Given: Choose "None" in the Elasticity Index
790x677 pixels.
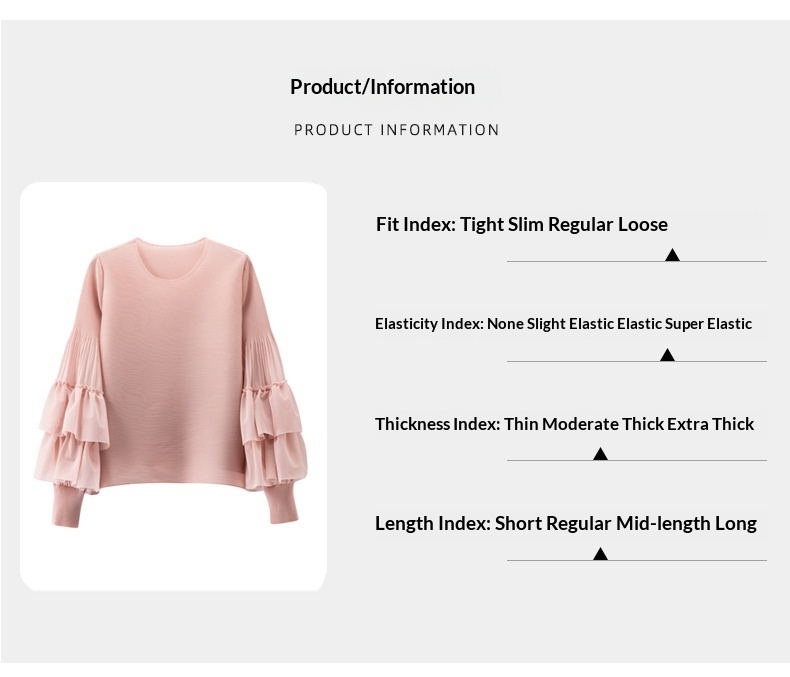Looking at the screenshot, I should (505, 324).
